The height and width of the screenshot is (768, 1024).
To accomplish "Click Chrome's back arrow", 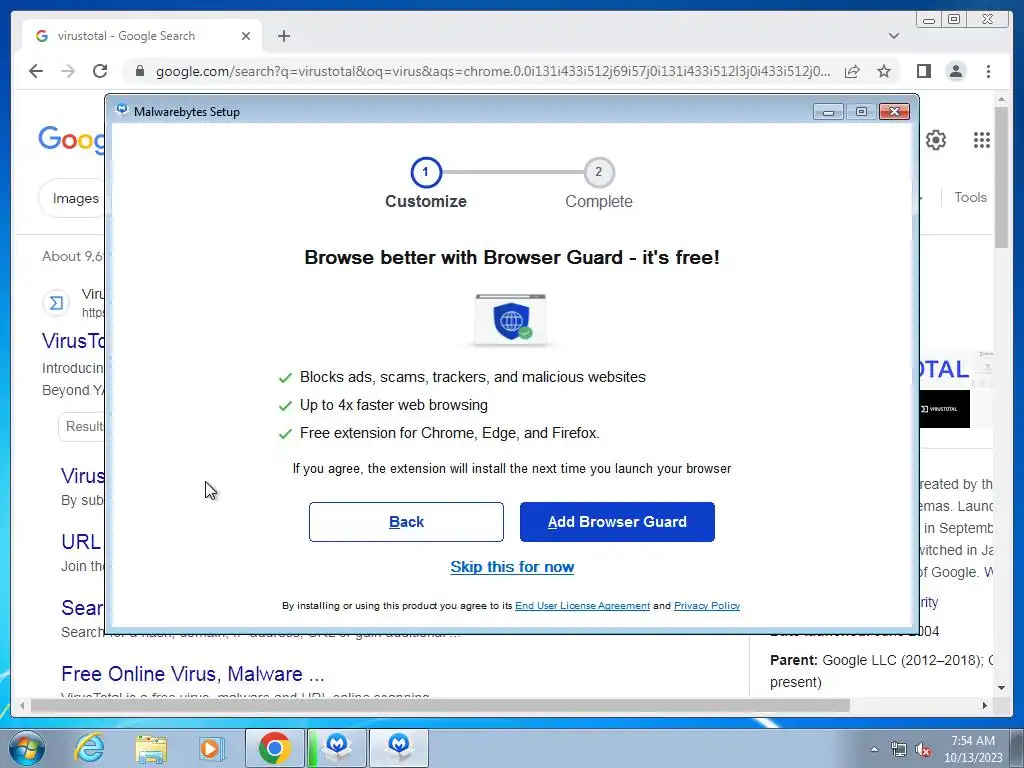I will 36,71.
